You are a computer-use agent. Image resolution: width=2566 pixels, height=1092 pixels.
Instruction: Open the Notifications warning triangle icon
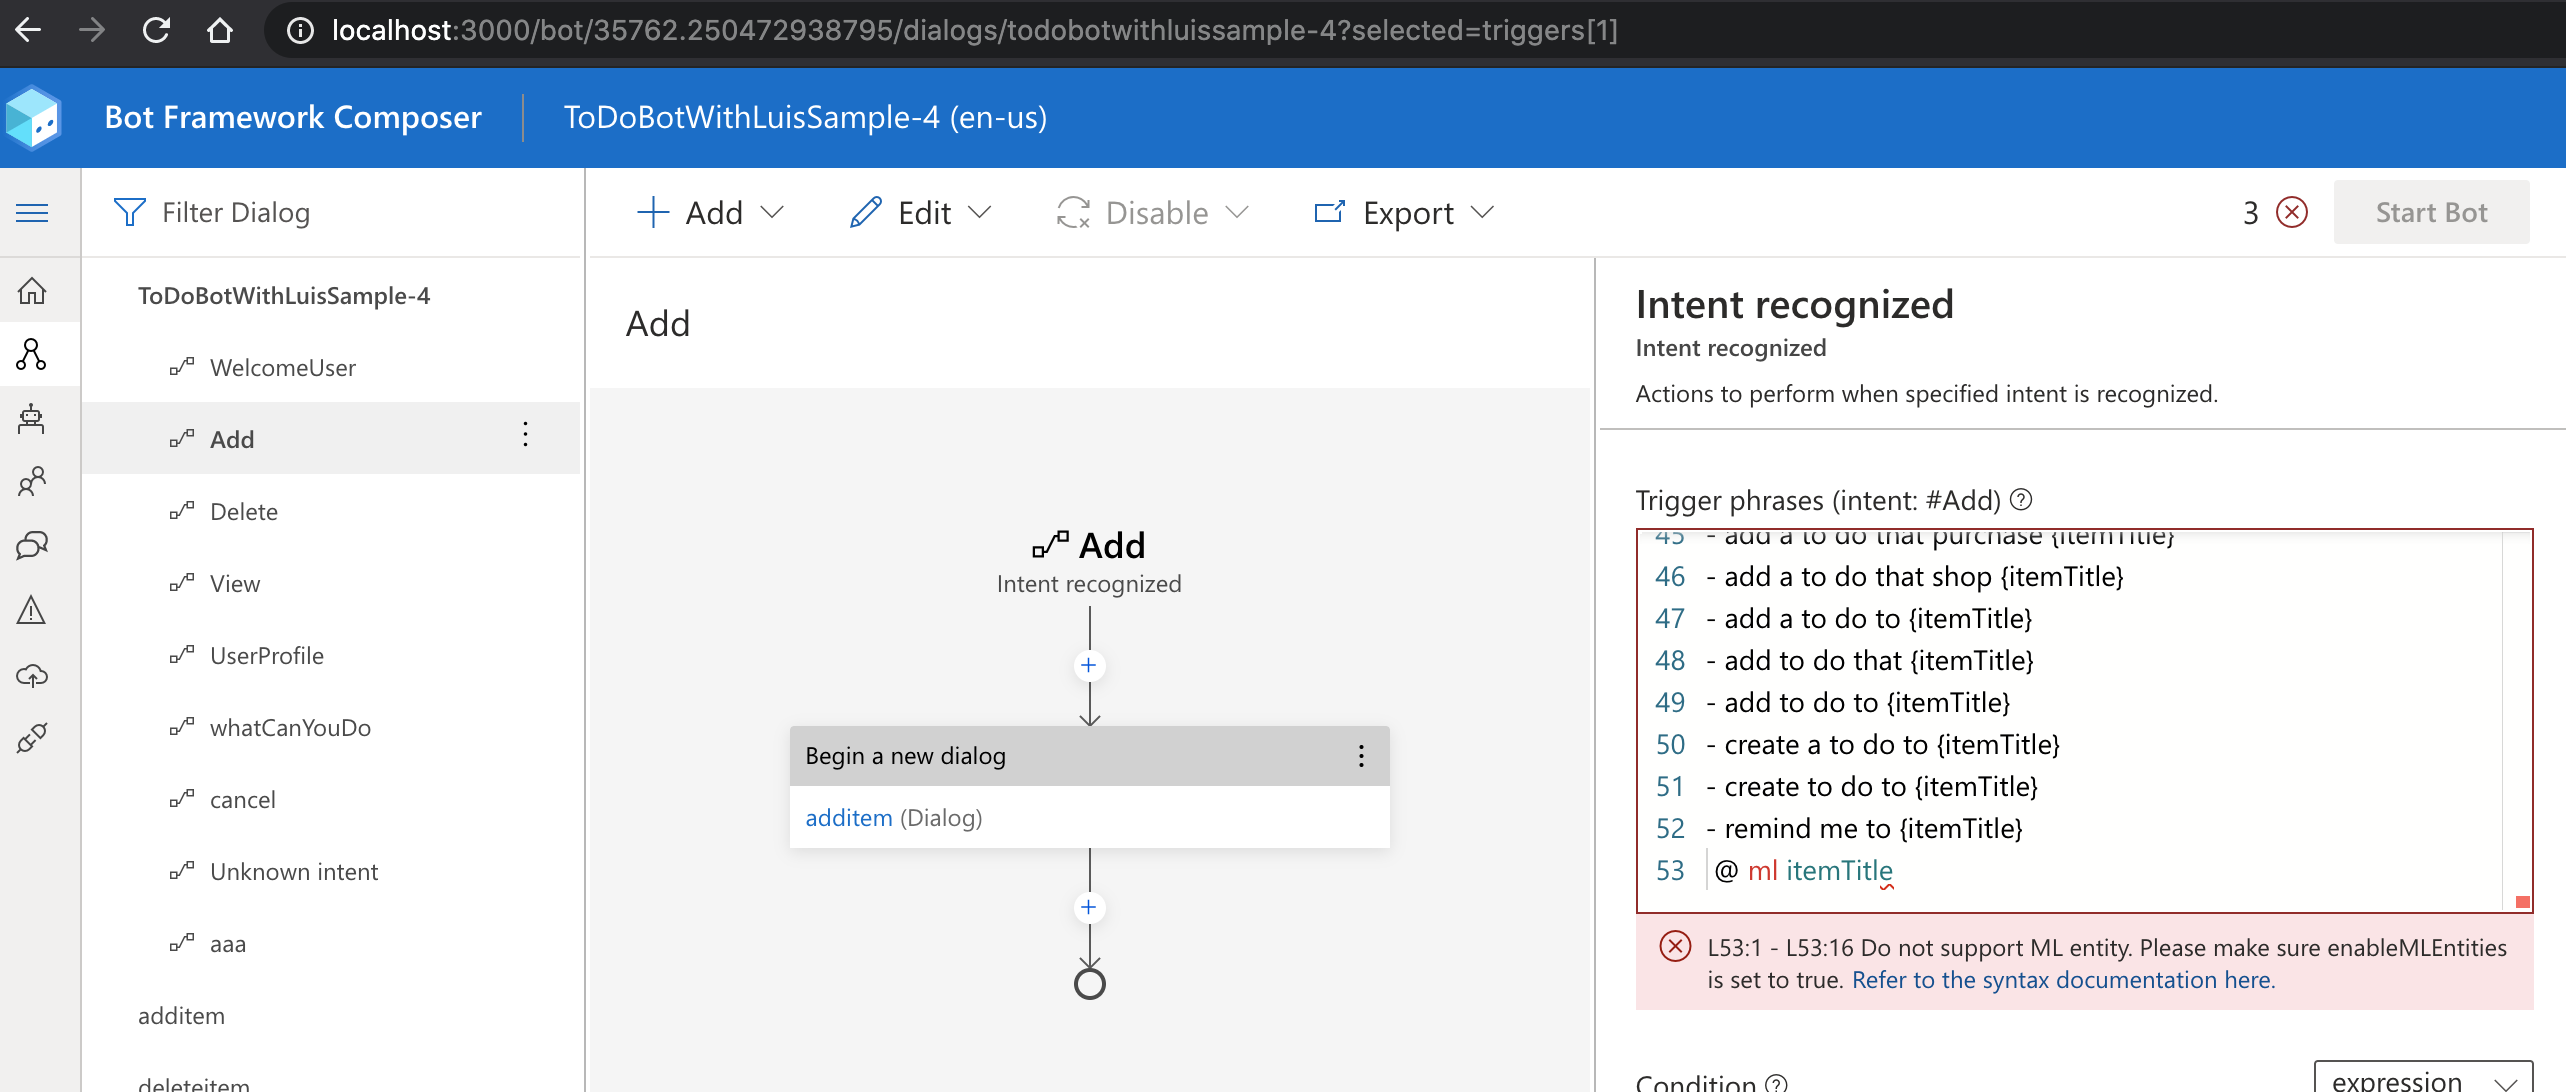tap(32, 610)
